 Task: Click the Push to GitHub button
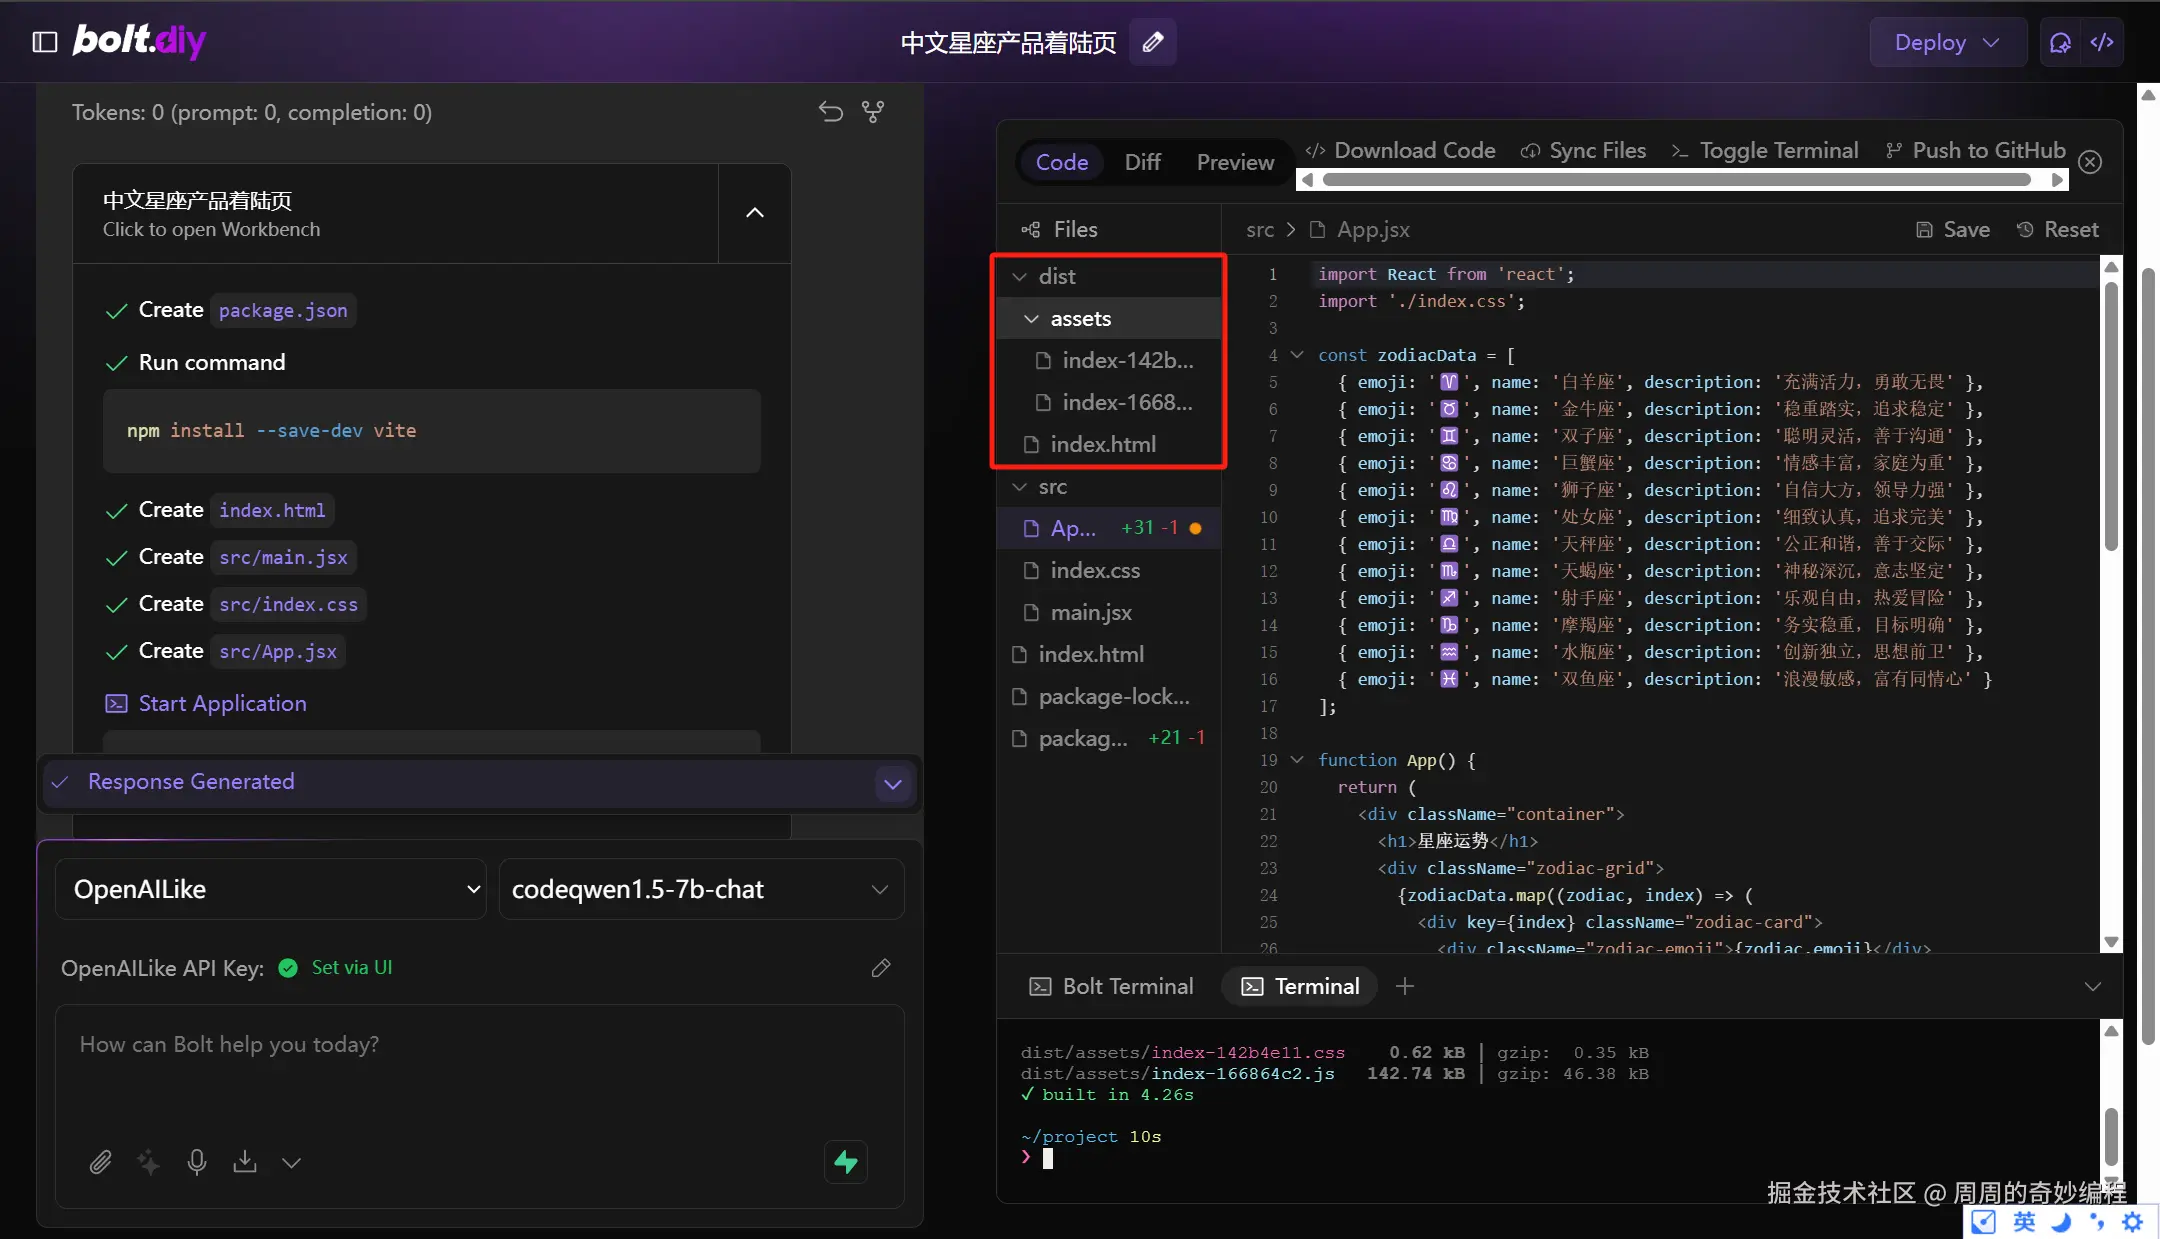(x=1976, y=150)
